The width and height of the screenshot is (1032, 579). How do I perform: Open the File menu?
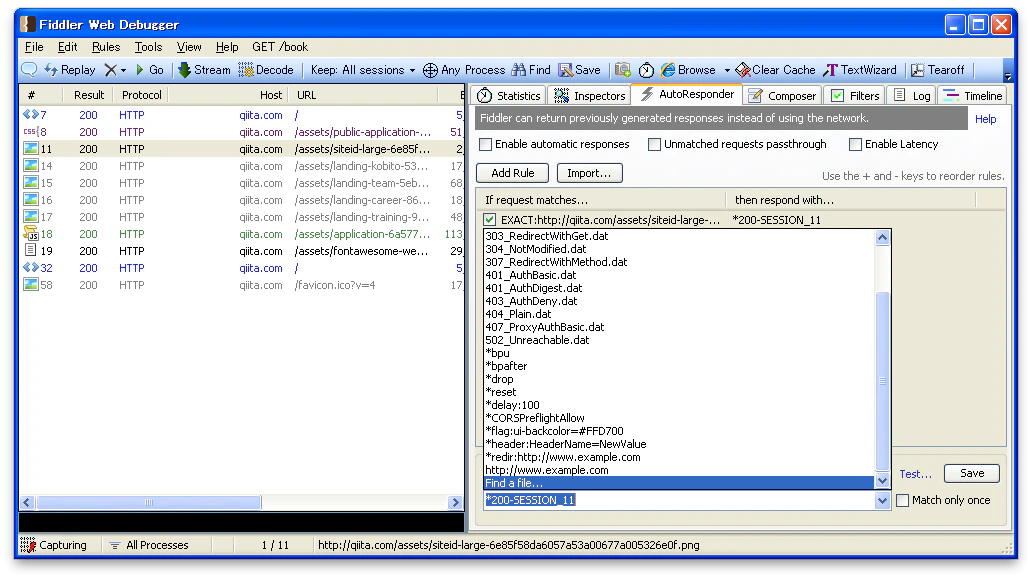(x=34, y=47)
